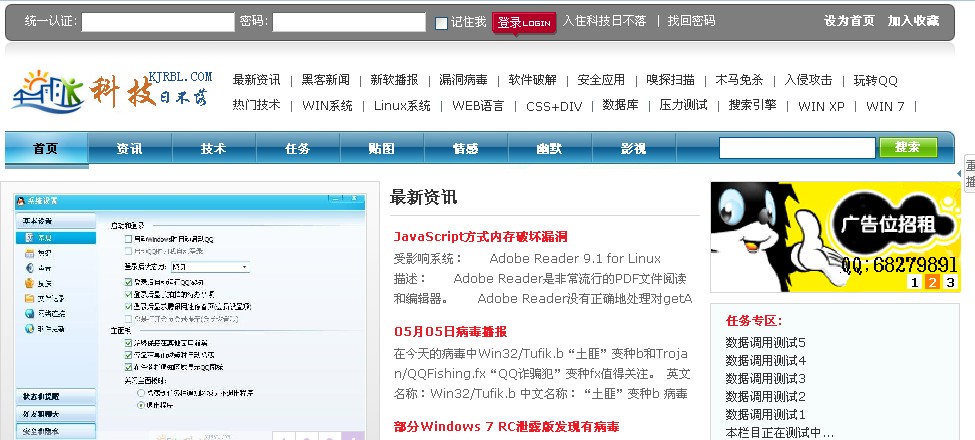Select the 情感 navigation tab
Viewport: 975px width, 440px height.
pyautogui.click(x=465, y=149)
